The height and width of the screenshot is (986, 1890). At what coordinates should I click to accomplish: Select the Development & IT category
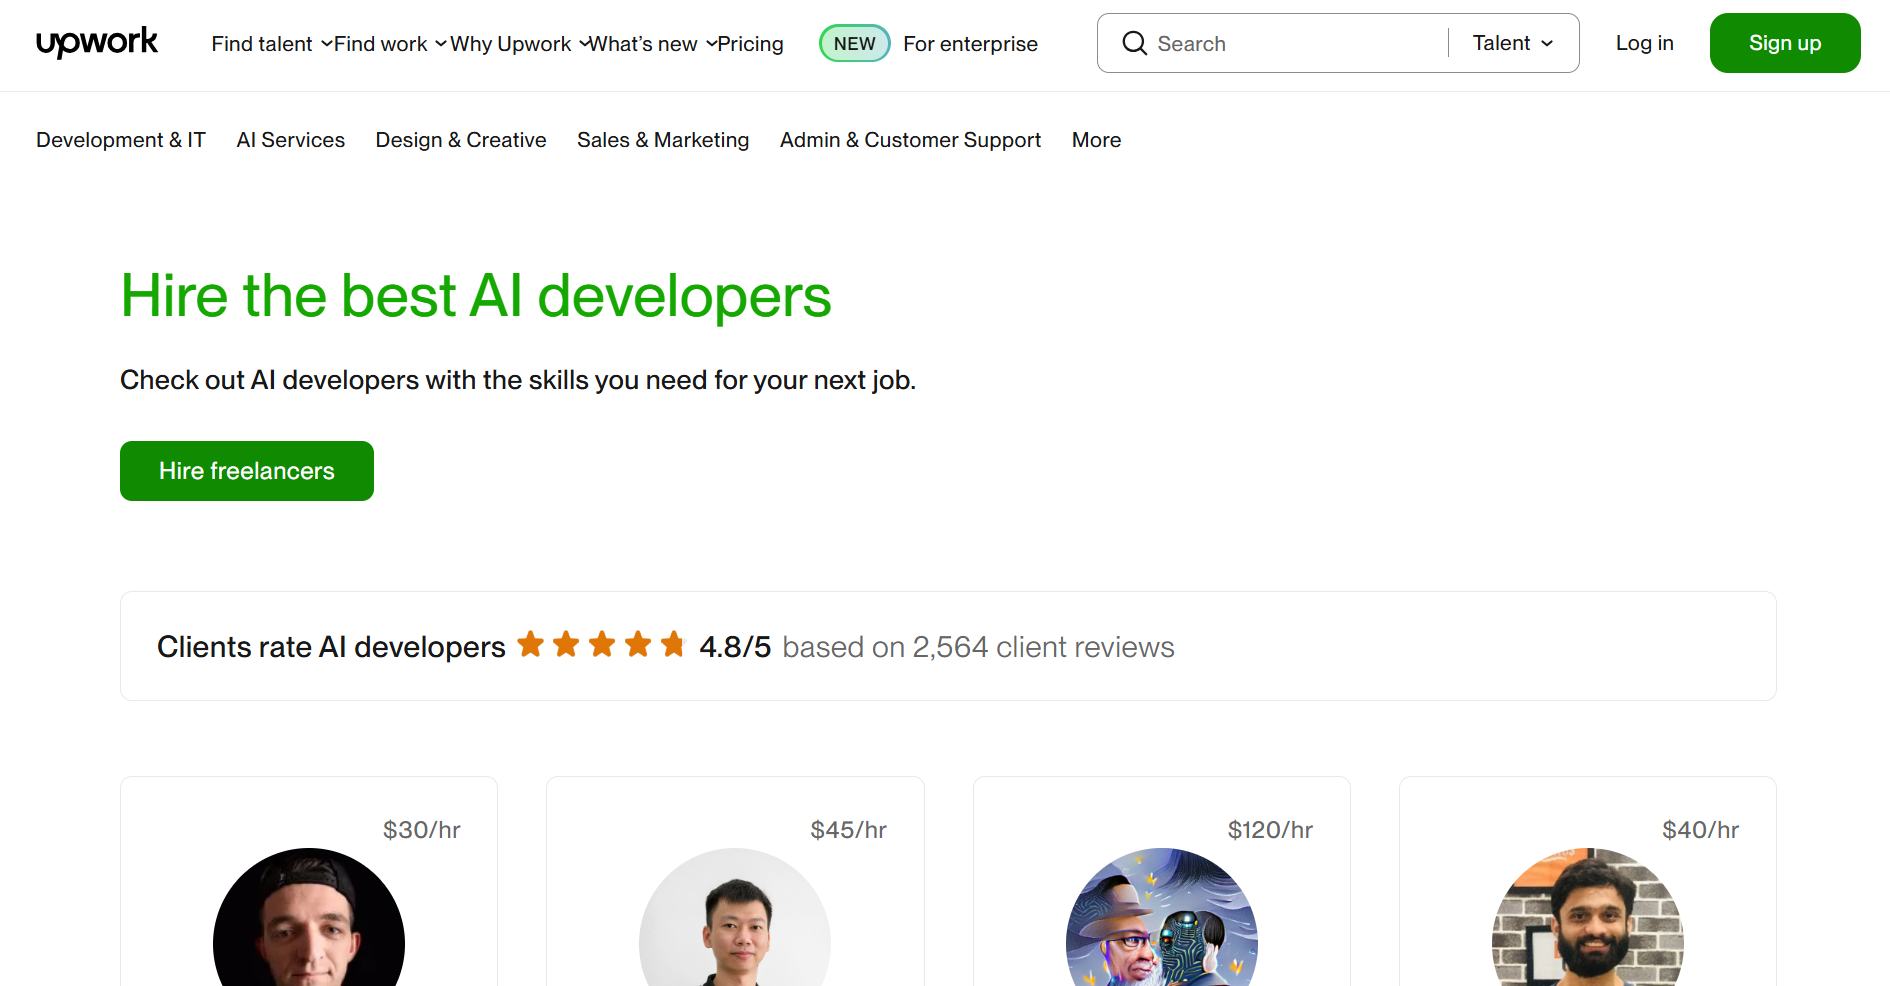(121, 140)
